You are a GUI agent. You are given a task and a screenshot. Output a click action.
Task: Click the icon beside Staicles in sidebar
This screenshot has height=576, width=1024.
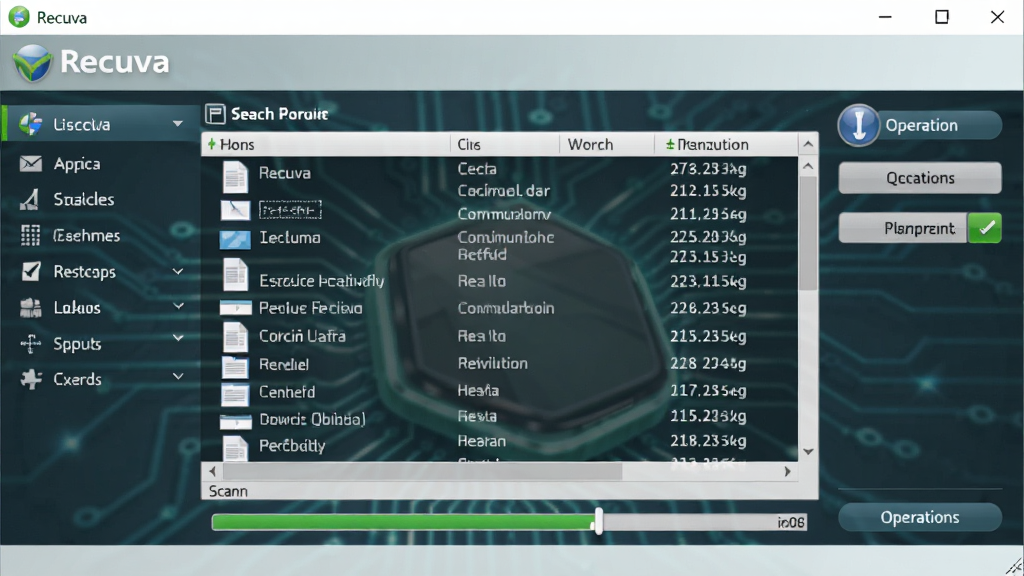click(x=29, y=199)
